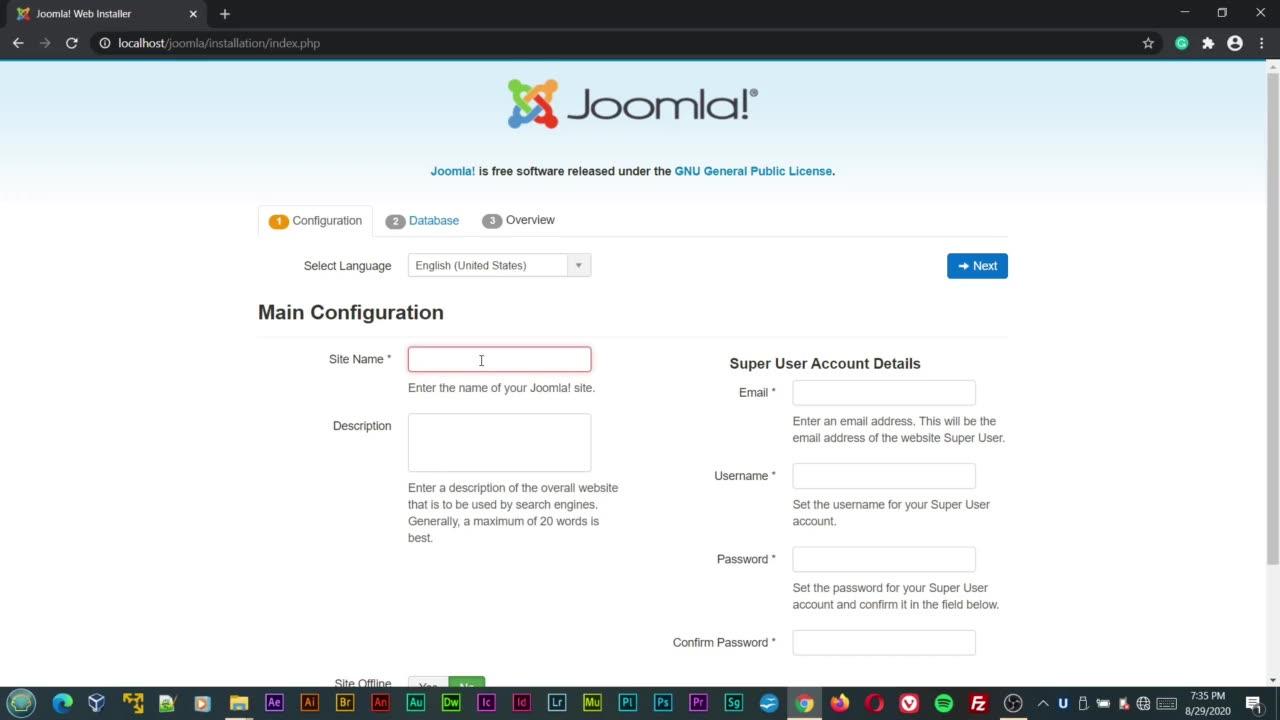Launch Adobe Photoshop from the taskbar
This screenshot has width=1280, height=720.
coord(663,703)
